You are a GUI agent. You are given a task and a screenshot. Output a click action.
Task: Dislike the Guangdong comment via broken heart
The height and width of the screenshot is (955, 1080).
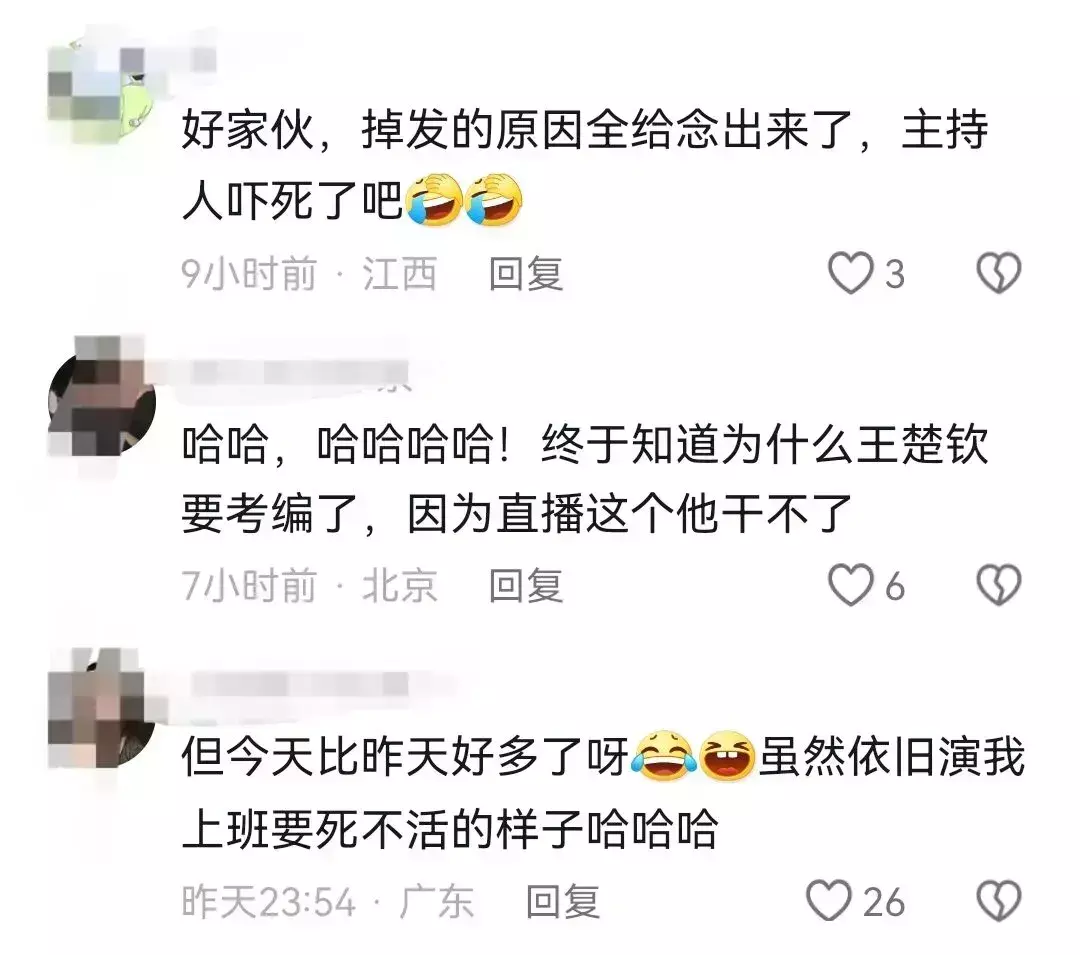[x=999, y=901]
